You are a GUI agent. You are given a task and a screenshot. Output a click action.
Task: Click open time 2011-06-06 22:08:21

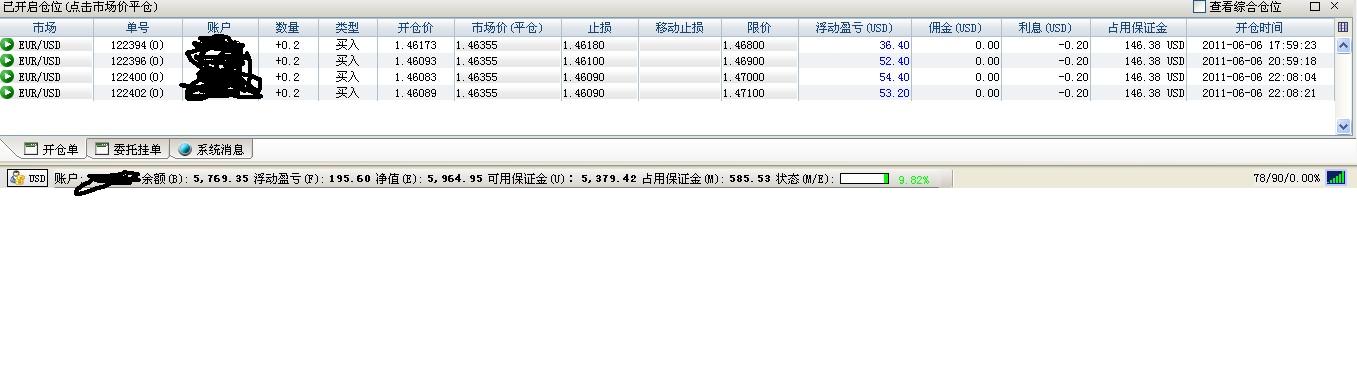tap(1260, 93)
